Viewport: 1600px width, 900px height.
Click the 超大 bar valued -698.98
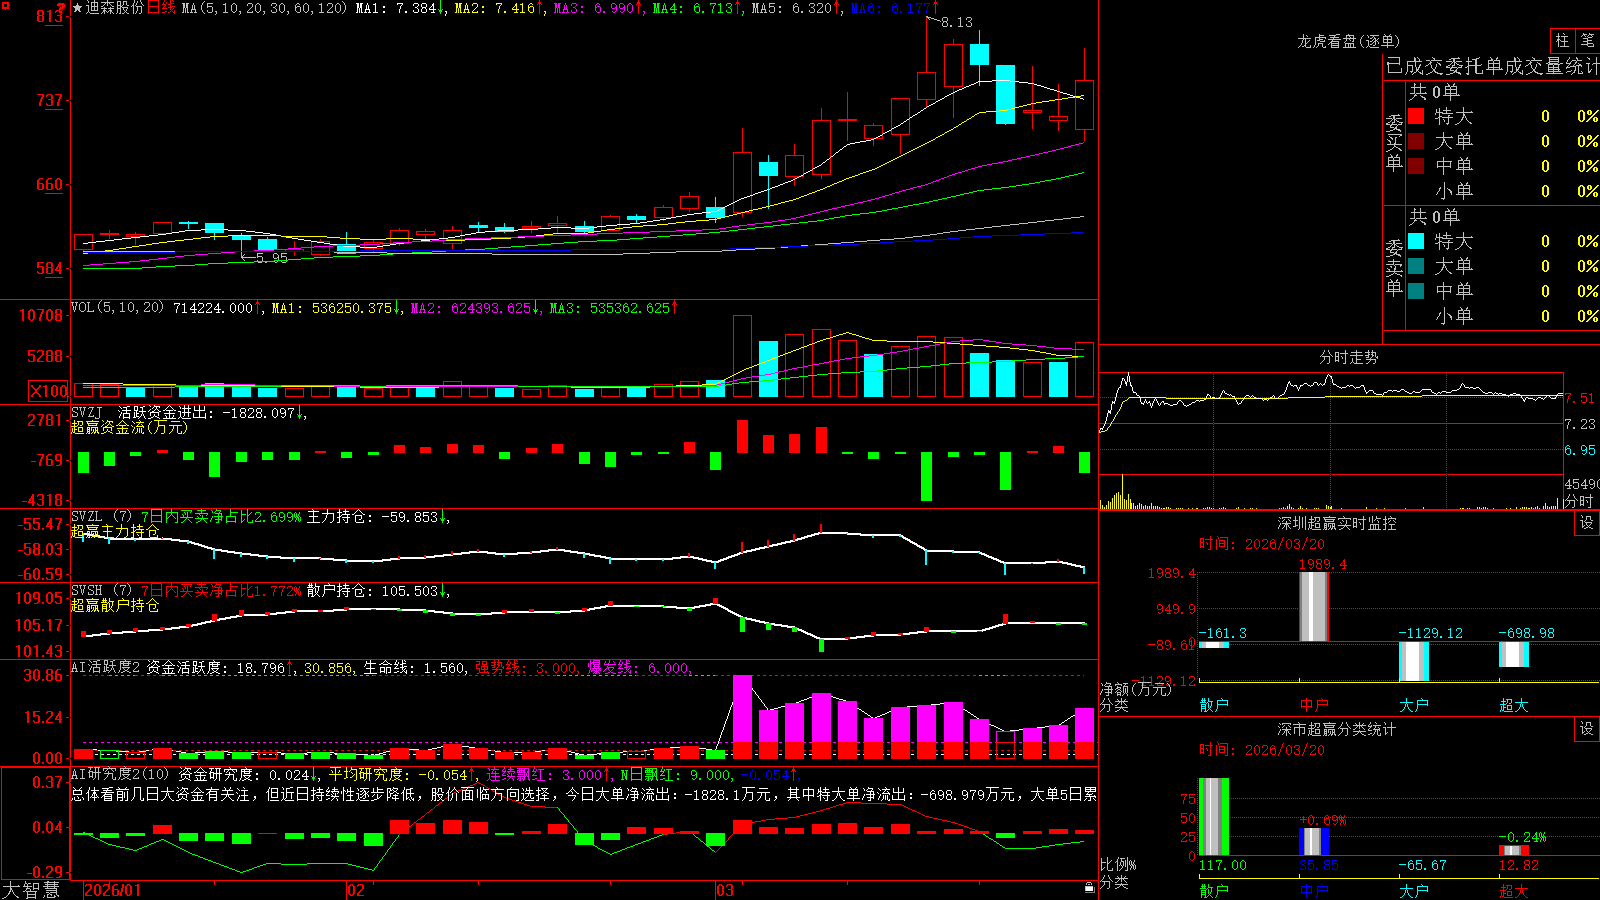(1514, 654)
